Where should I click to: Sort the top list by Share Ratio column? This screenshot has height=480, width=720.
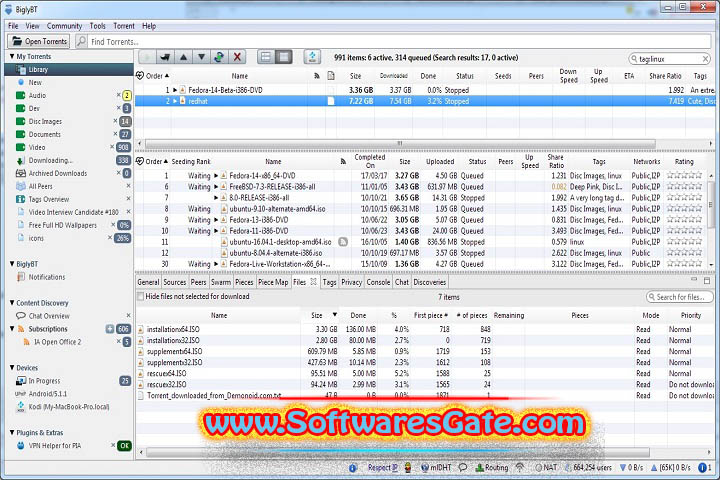tap(665, 76)
